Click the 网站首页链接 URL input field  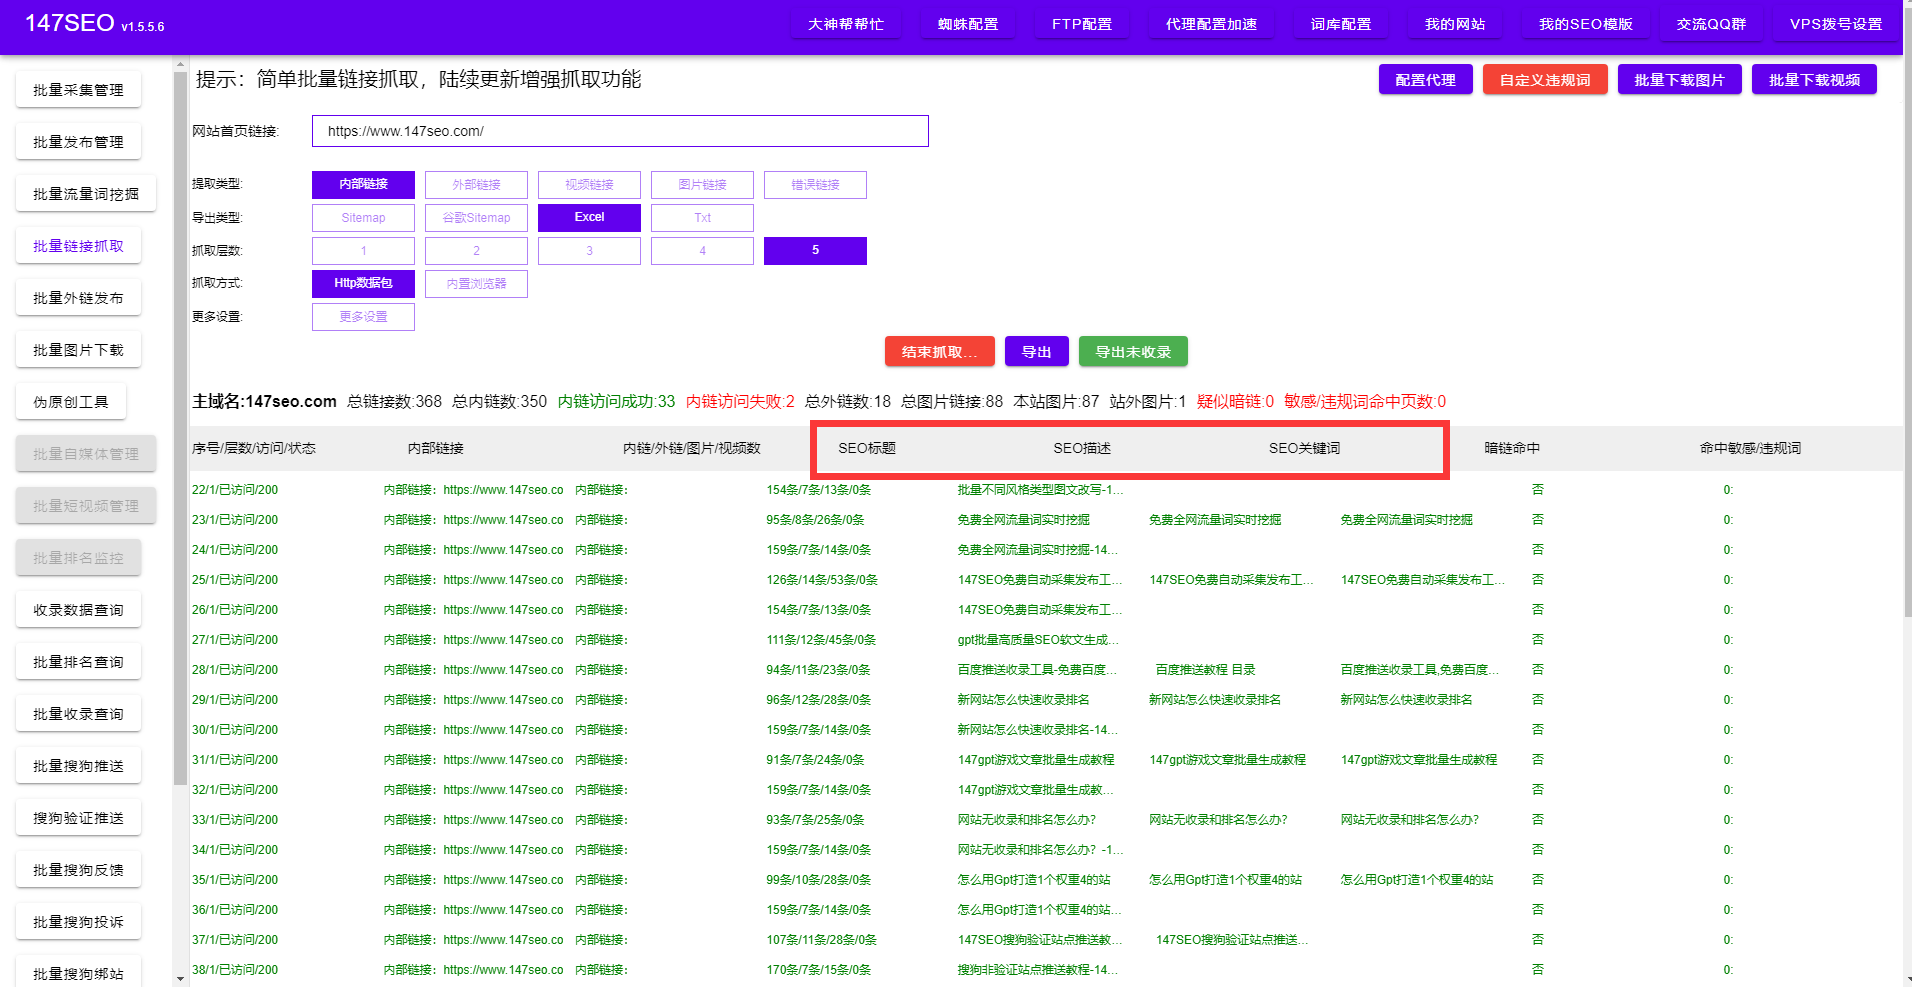(620, 131)
